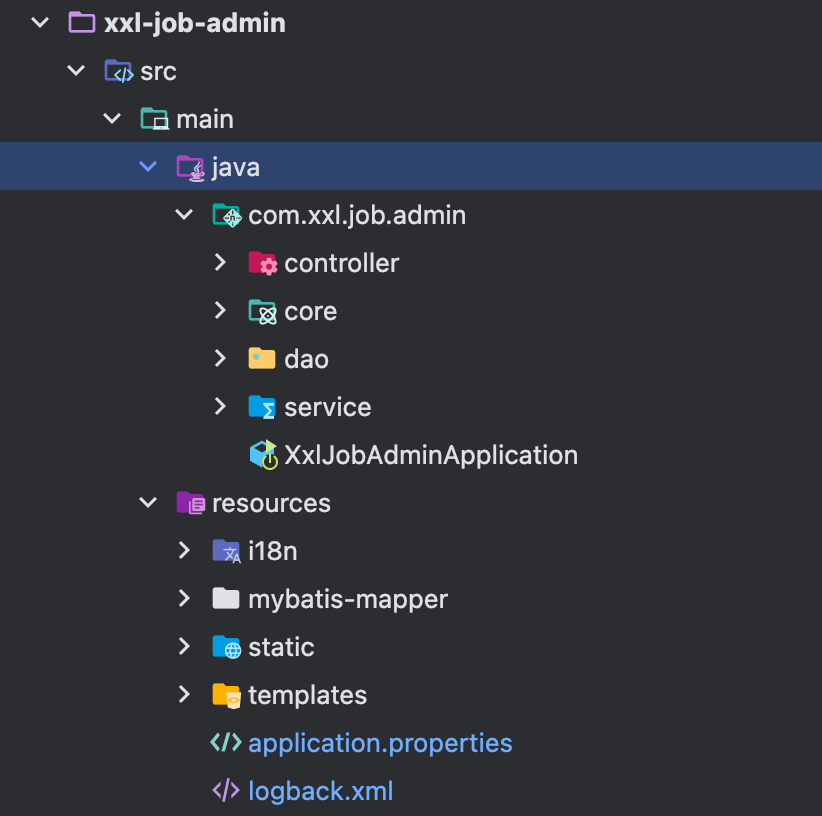Click the yellow dao folder icon
Viewport: 822px width, 816px height.
tap(260, 359)
